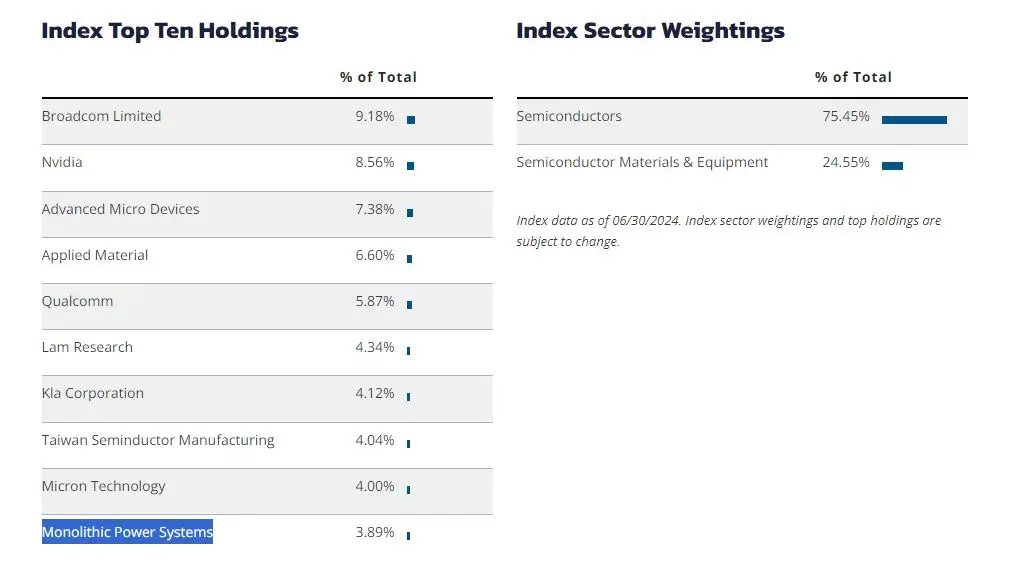Click the Index Sector Weightings heading
Viewport: 1015px width, 573px height.
(650, 31)
